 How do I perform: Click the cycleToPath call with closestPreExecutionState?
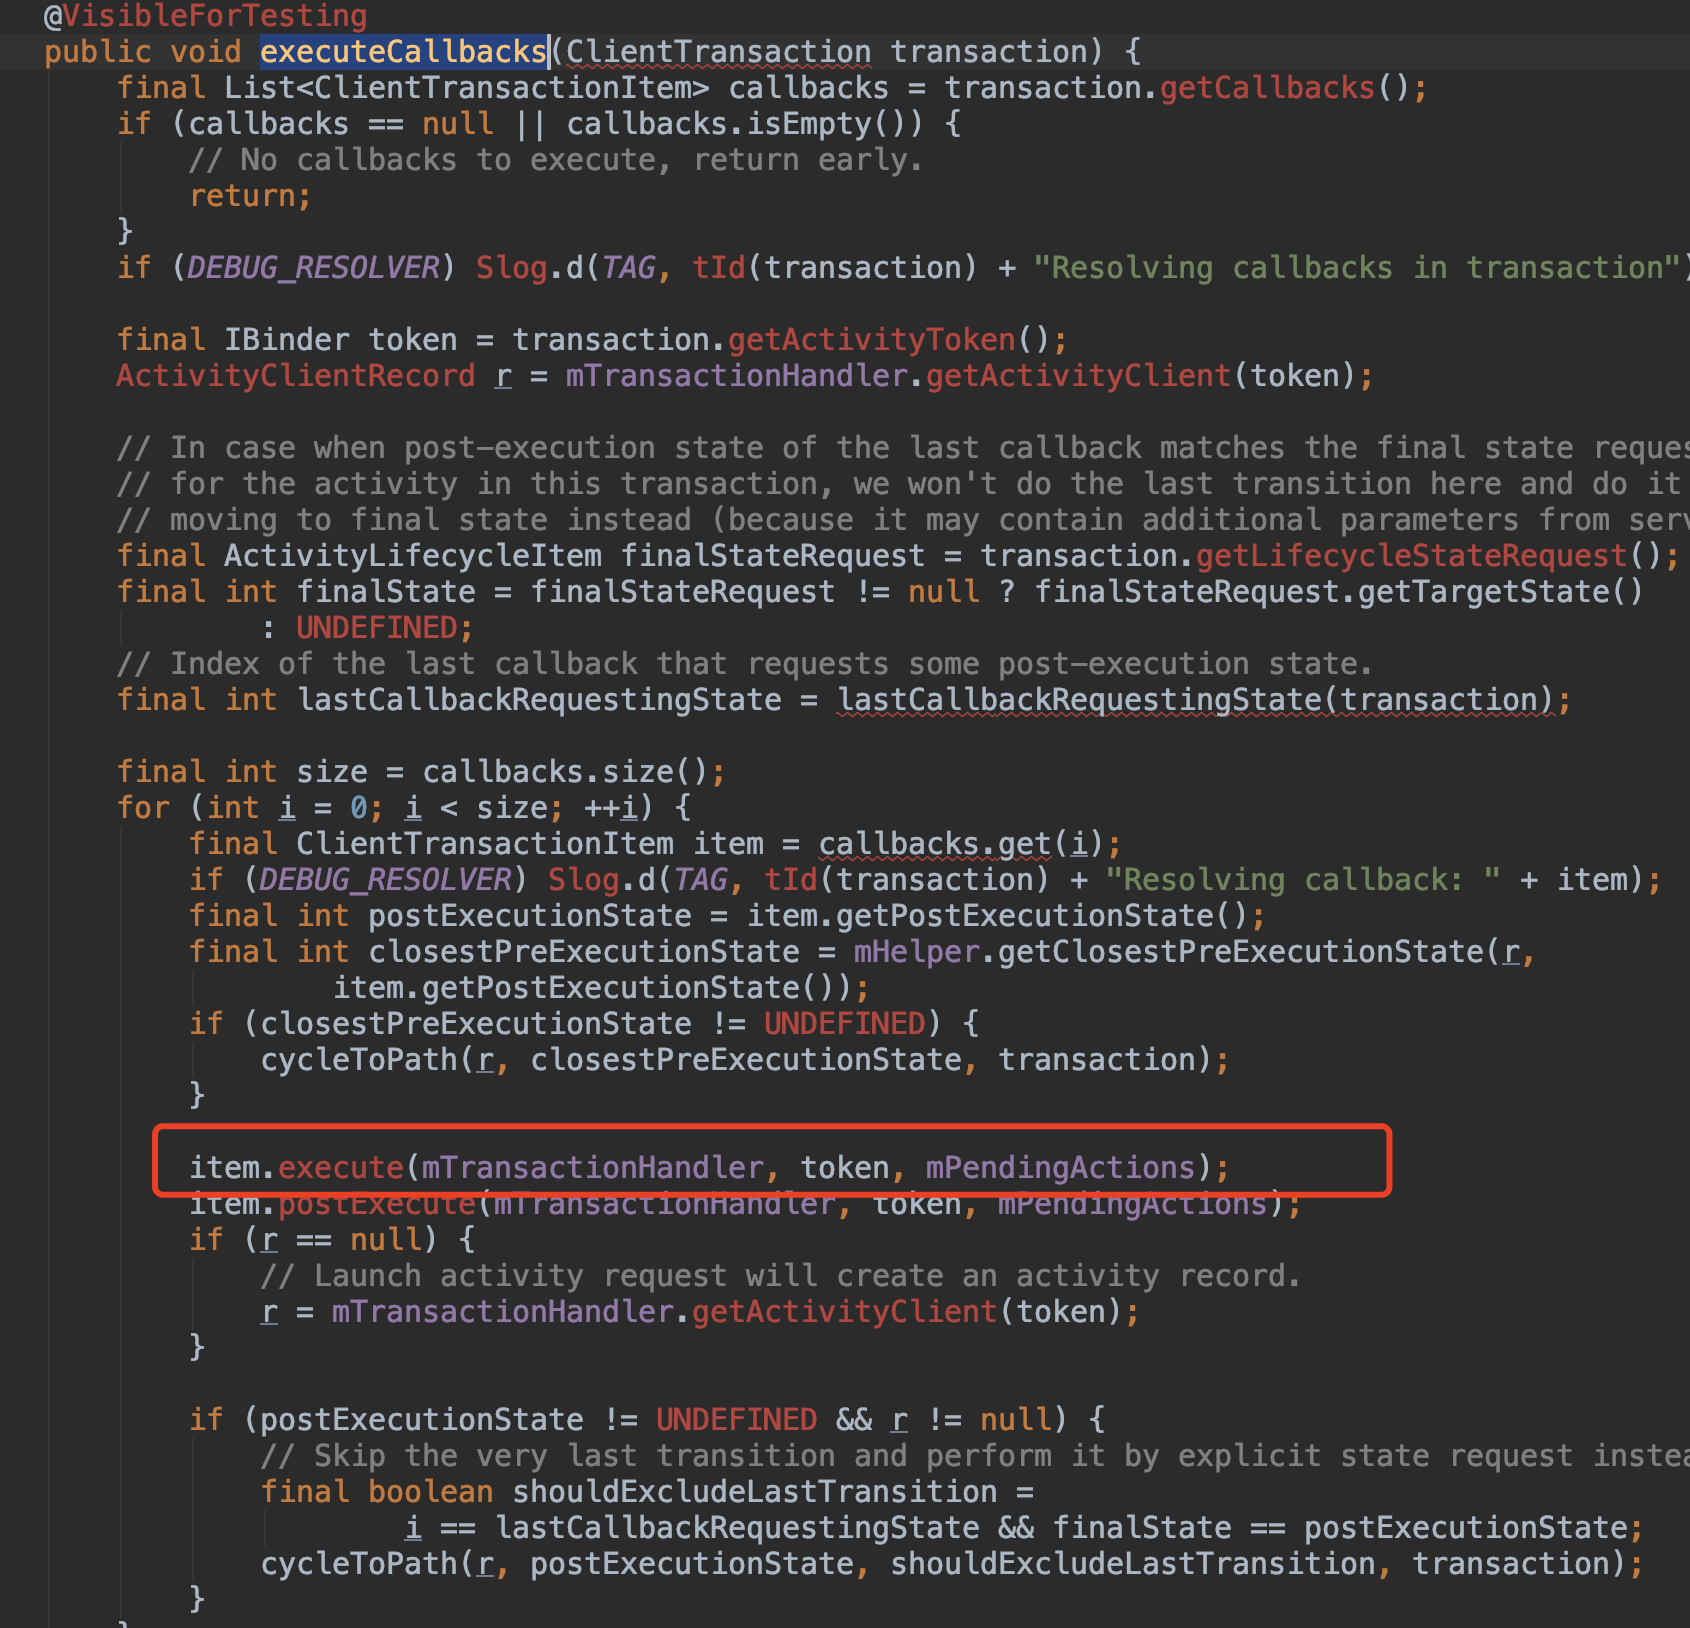pos(365,1059)
